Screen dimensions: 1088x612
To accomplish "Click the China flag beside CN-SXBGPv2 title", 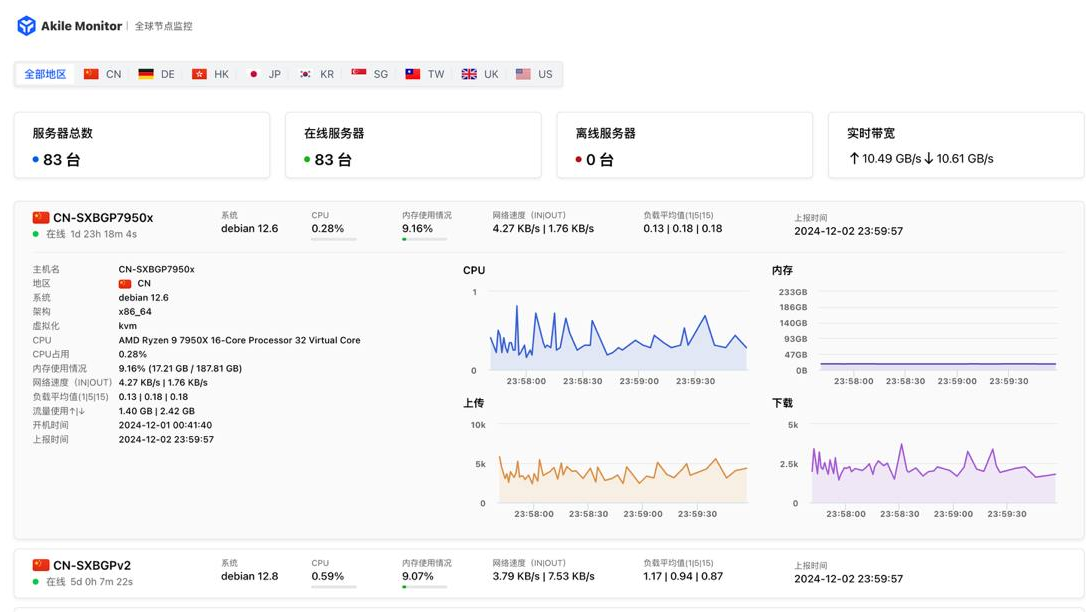I will click(x=41, y=565).
